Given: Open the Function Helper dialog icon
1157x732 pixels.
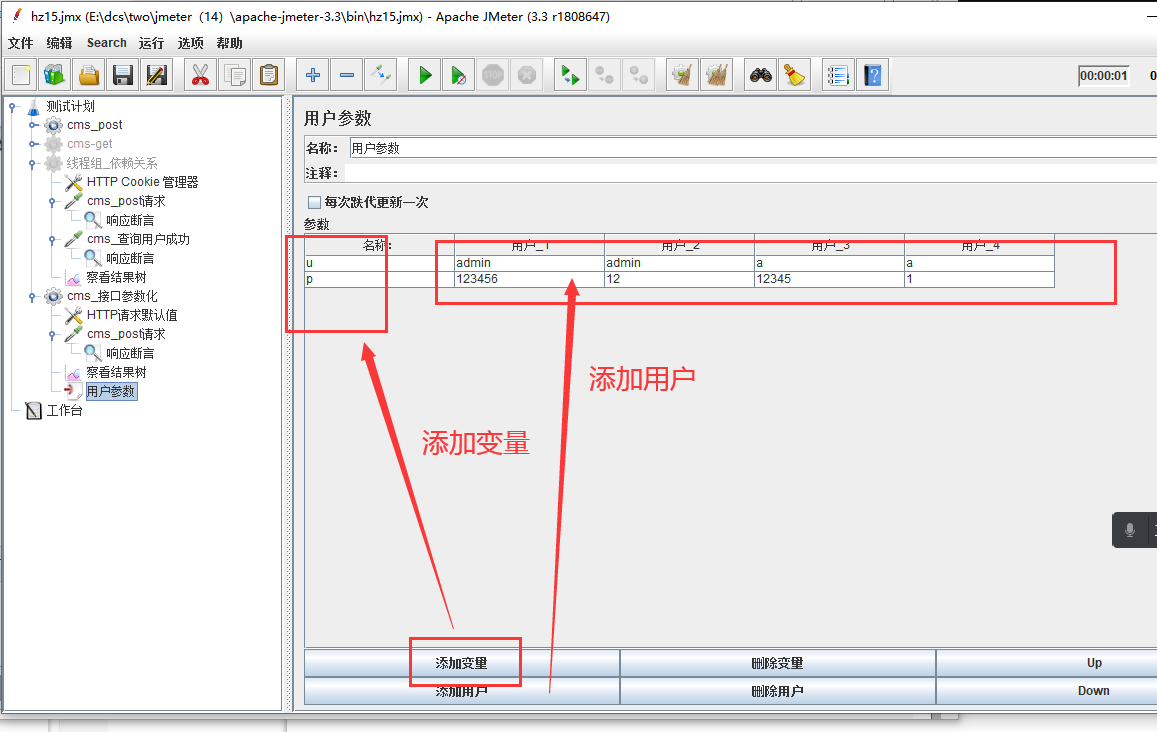Looking at the screenshot, I should coord(838,75).
